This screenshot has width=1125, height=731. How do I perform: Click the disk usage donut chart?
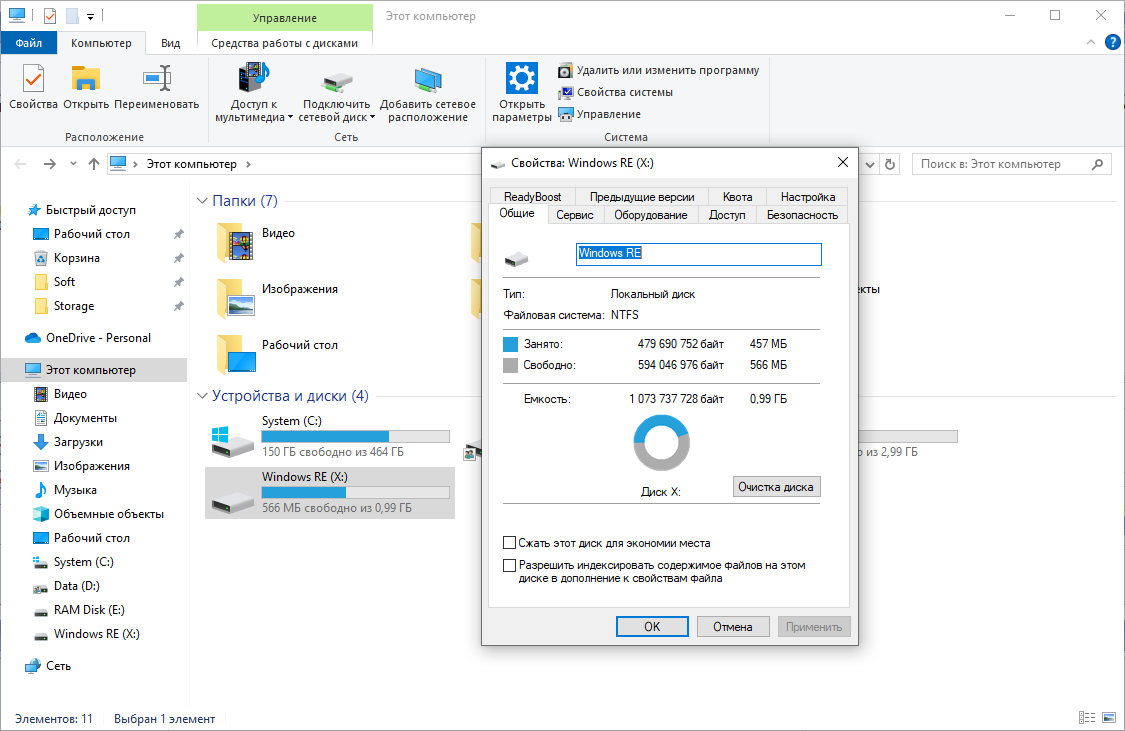(x=662, y=443)
